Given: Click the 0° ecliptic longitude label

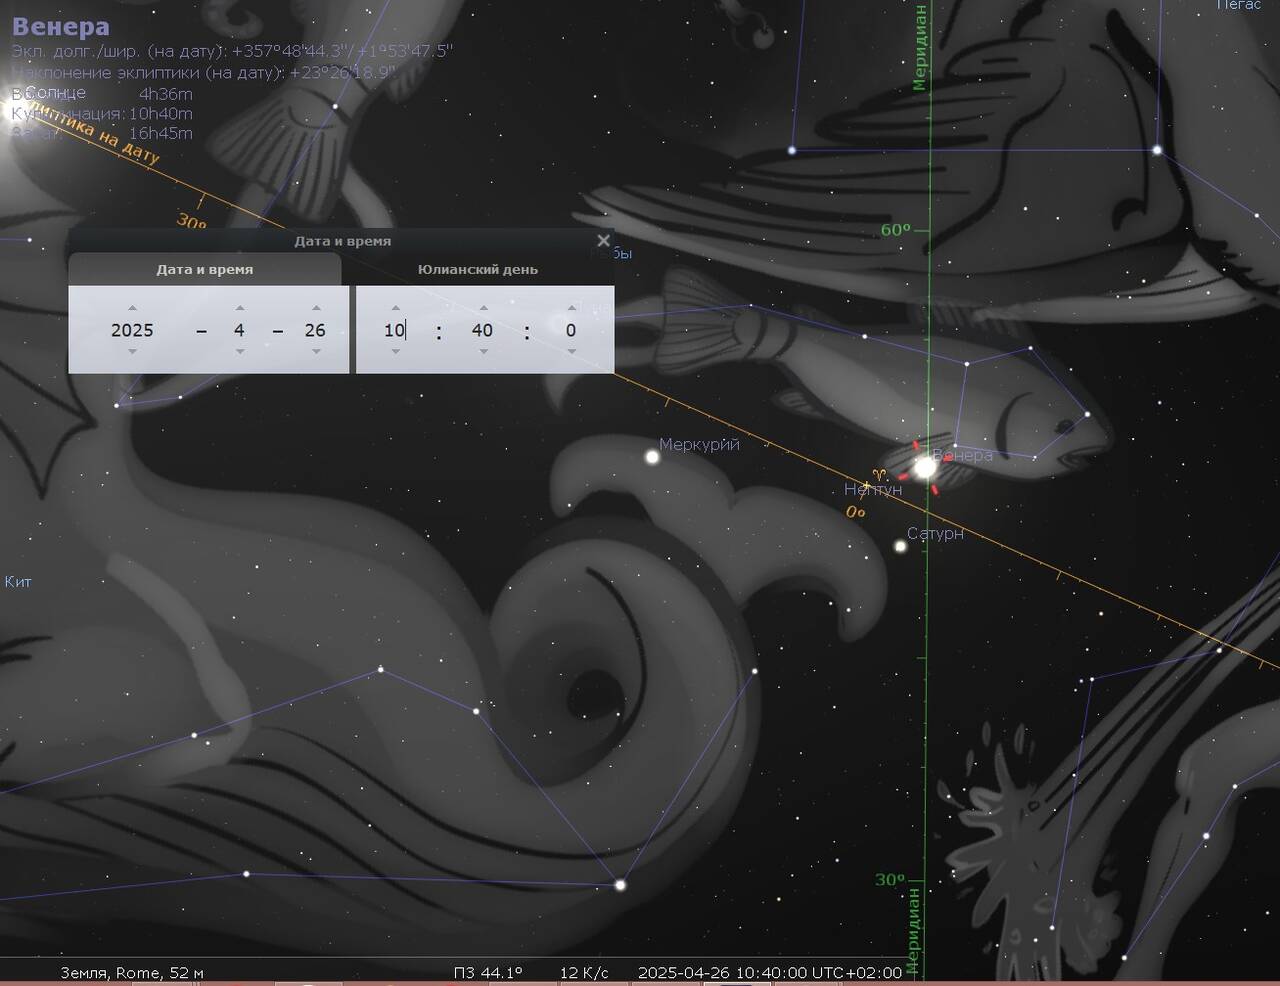Looking at the screenshot, I should tap(856, 512).
